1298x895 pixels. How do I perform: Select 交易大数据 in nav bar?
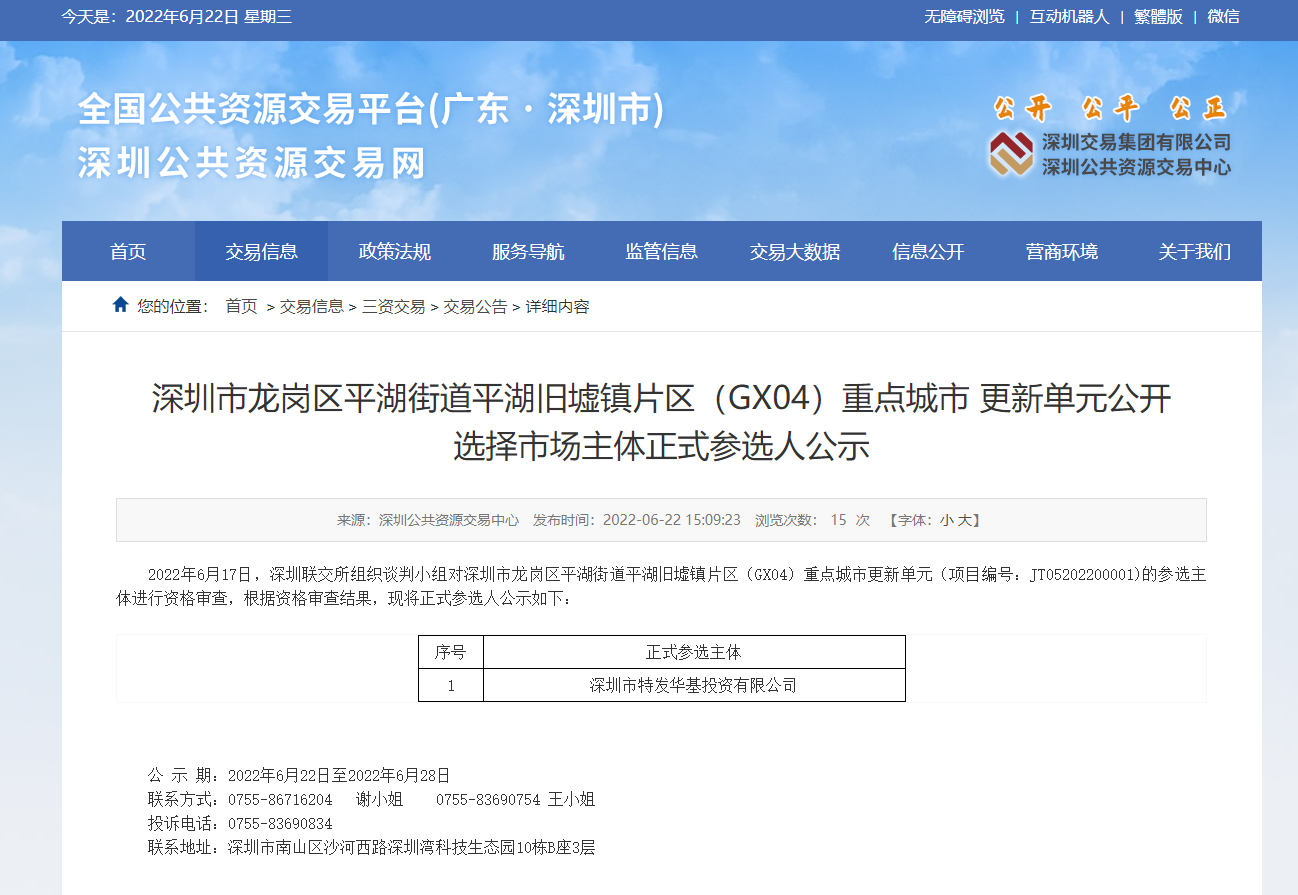click(795, 252)
